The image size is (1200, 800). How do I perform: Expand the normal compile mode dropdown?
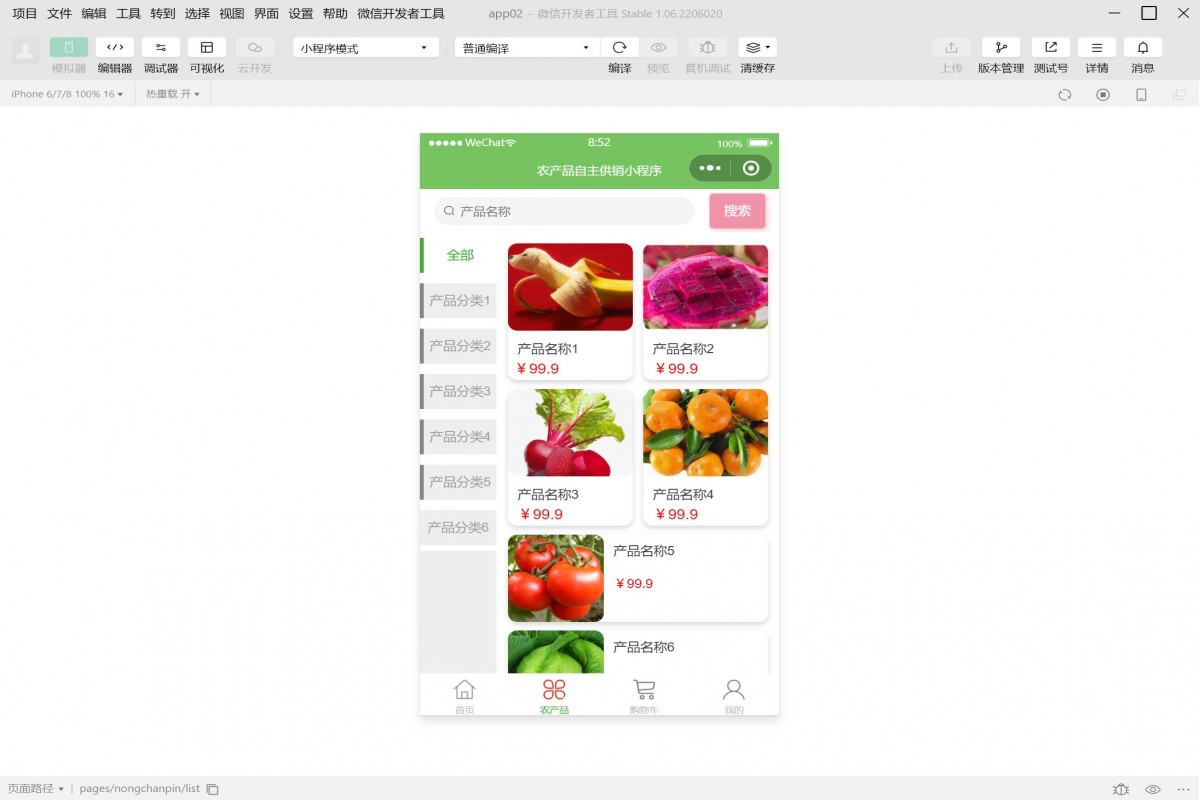pyautogui.click(x=526, y=48)
